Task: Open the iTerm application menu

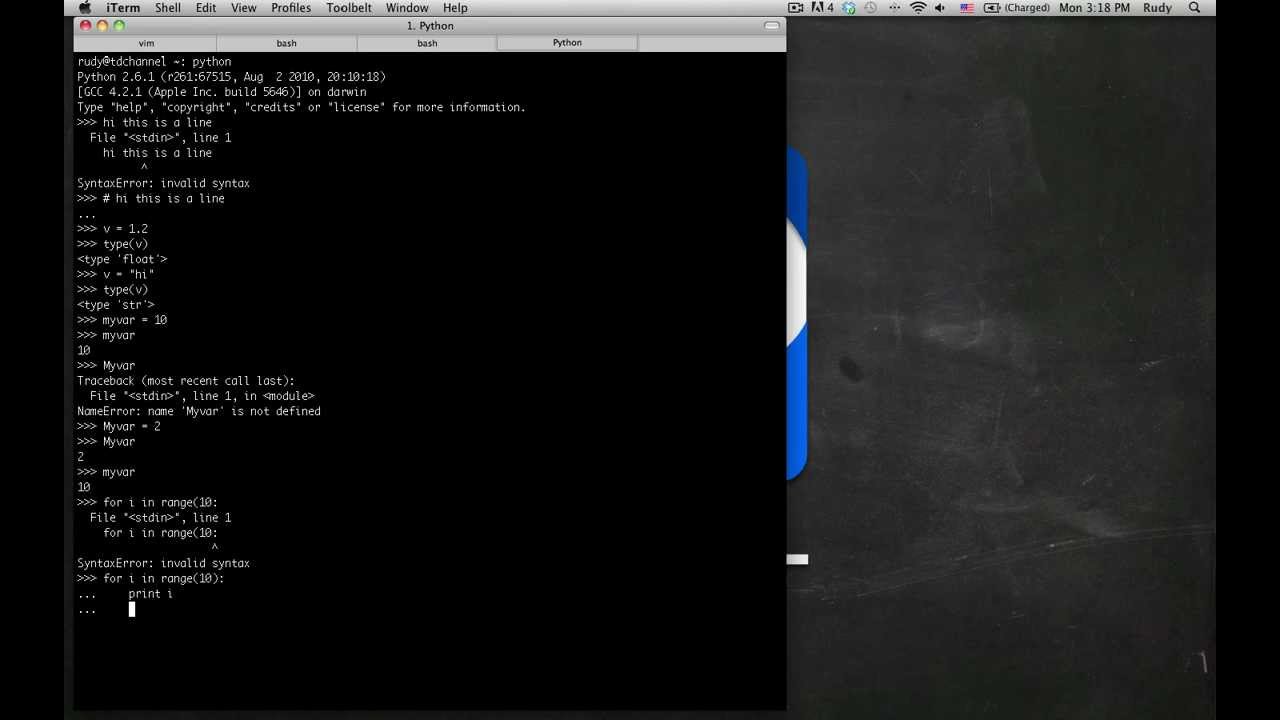Action: tap(123, 8)
